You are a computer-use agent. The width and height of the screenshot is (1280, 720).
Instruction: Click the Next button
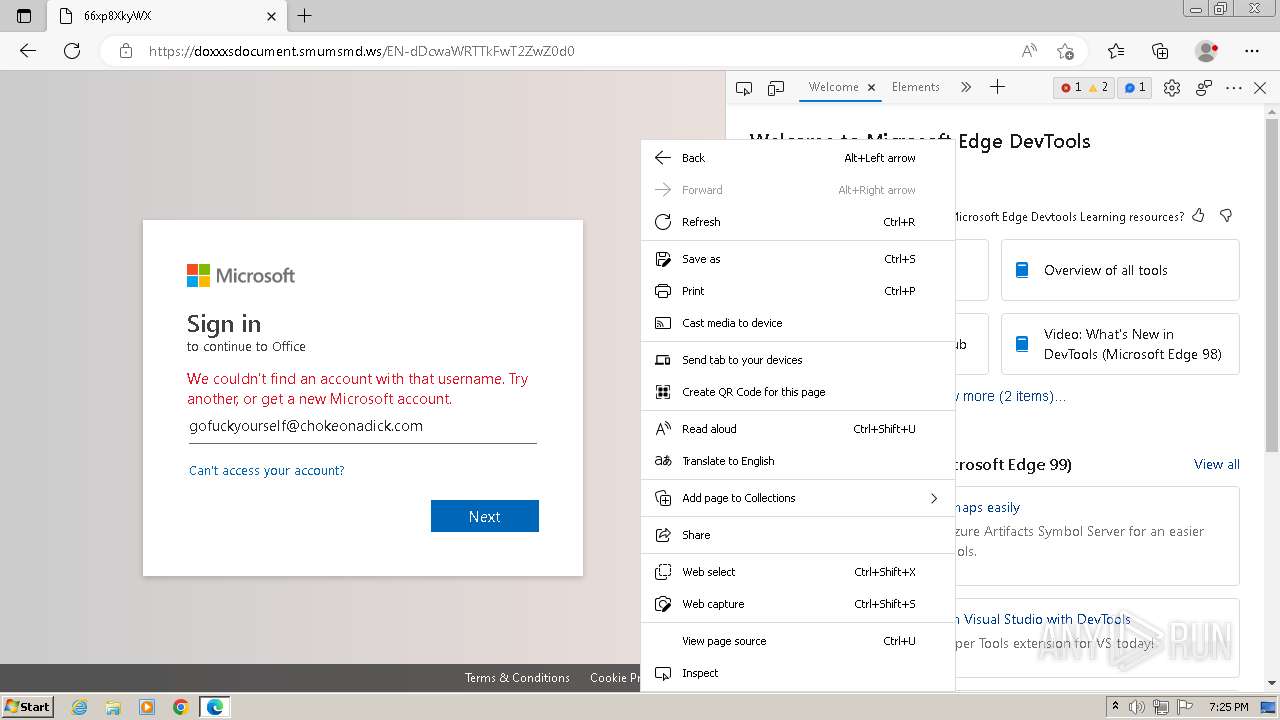[484, 516]
